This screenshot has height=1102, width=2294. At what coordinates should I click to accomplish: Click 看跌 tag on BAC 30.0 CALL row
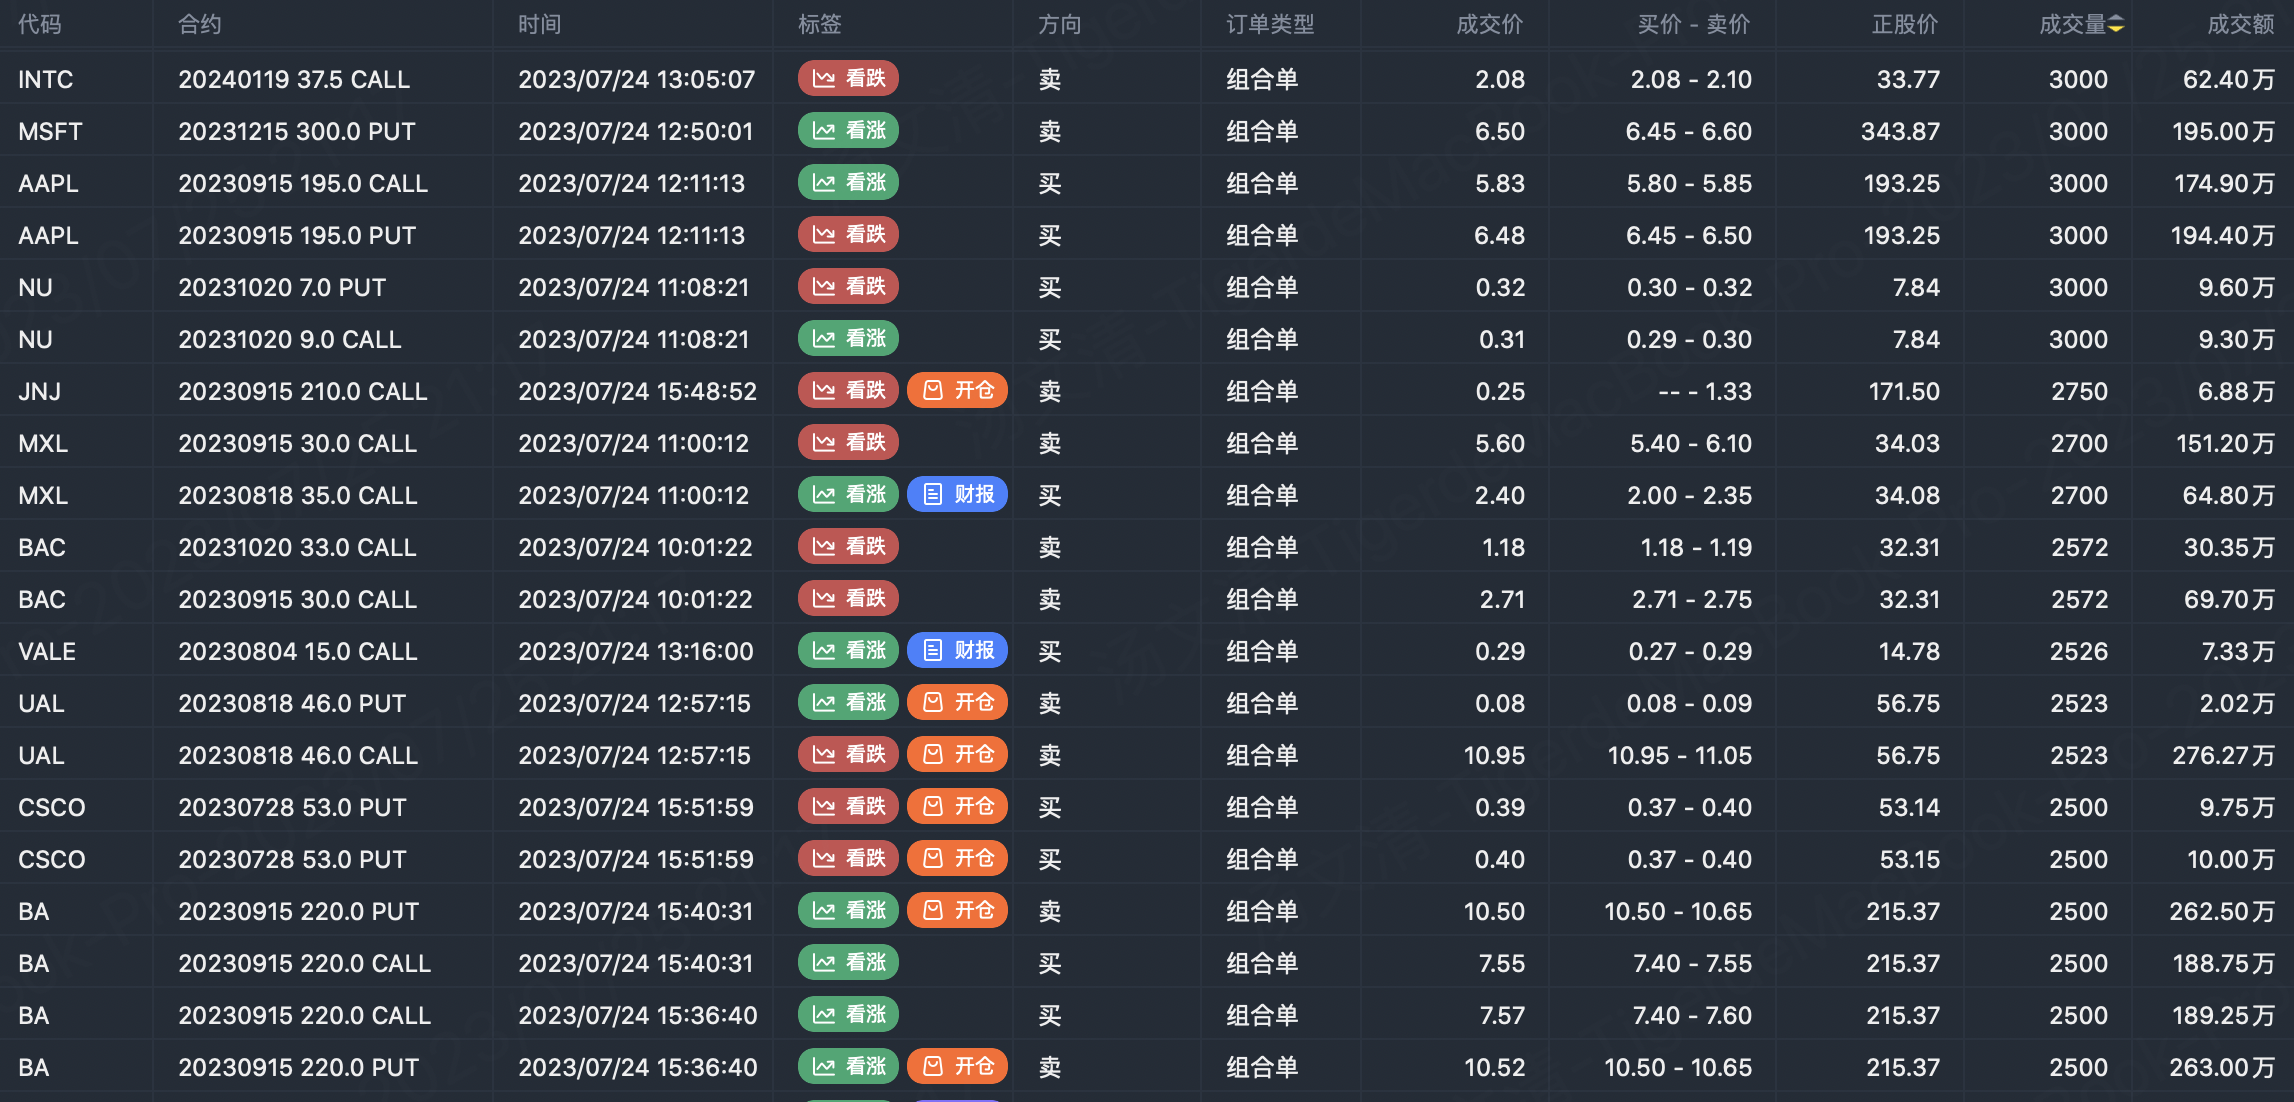tap(848, 598)
